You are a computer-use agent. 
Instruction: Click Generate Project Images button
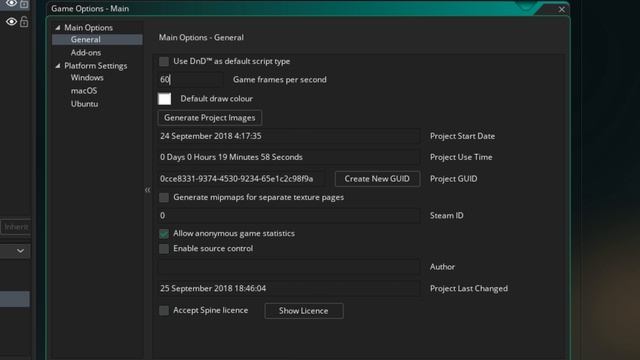pos(210,118)
